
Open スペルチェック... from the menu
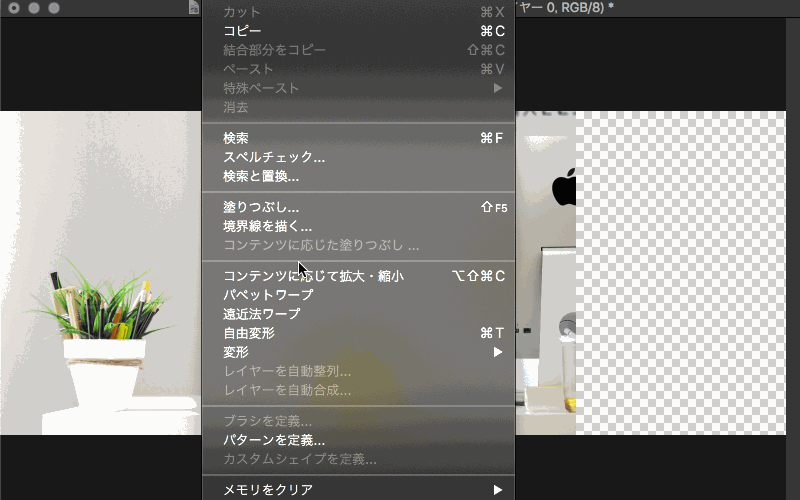point(358,157)
